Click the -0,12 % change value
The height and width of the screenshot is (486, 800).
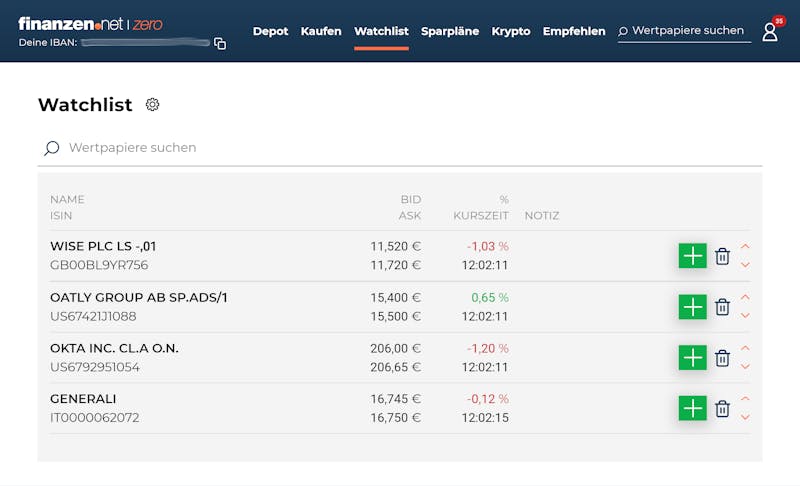tap(488, 399)
